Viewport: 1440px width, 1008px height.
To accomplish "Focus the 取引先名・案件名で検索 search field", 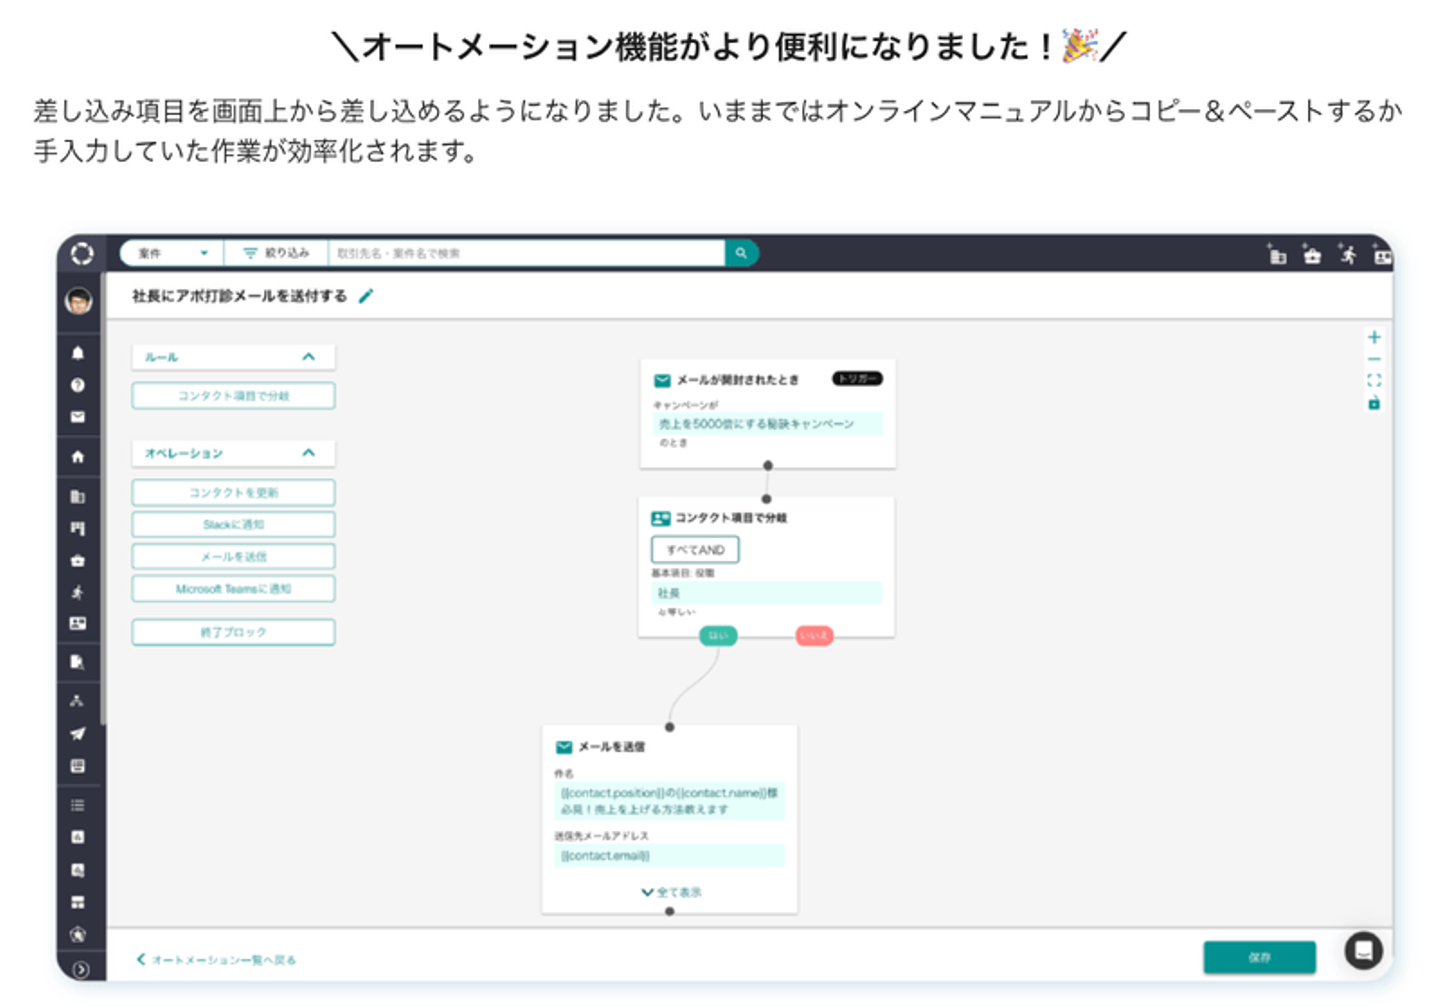I will click(526, 253).
